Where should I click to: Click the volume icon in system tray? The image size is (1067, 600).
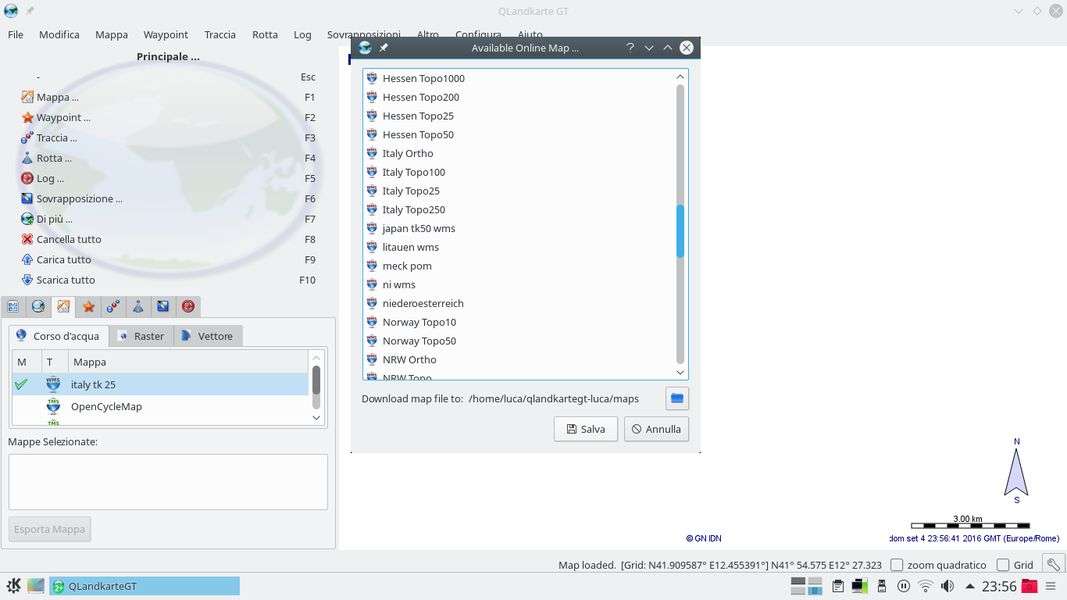pyautogui.click(x=947, y=586)
